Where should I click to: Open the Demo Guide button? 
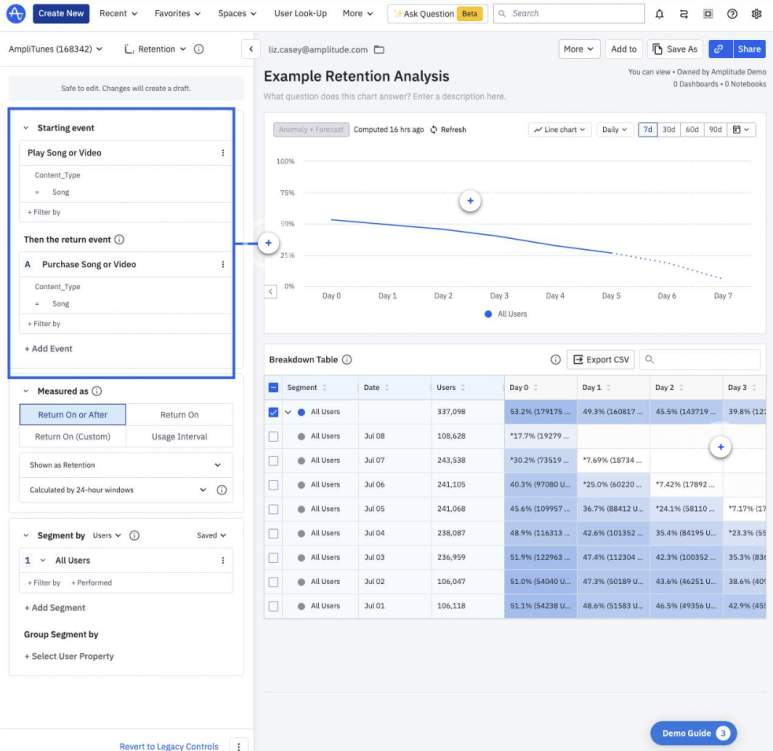pos(694,733)
